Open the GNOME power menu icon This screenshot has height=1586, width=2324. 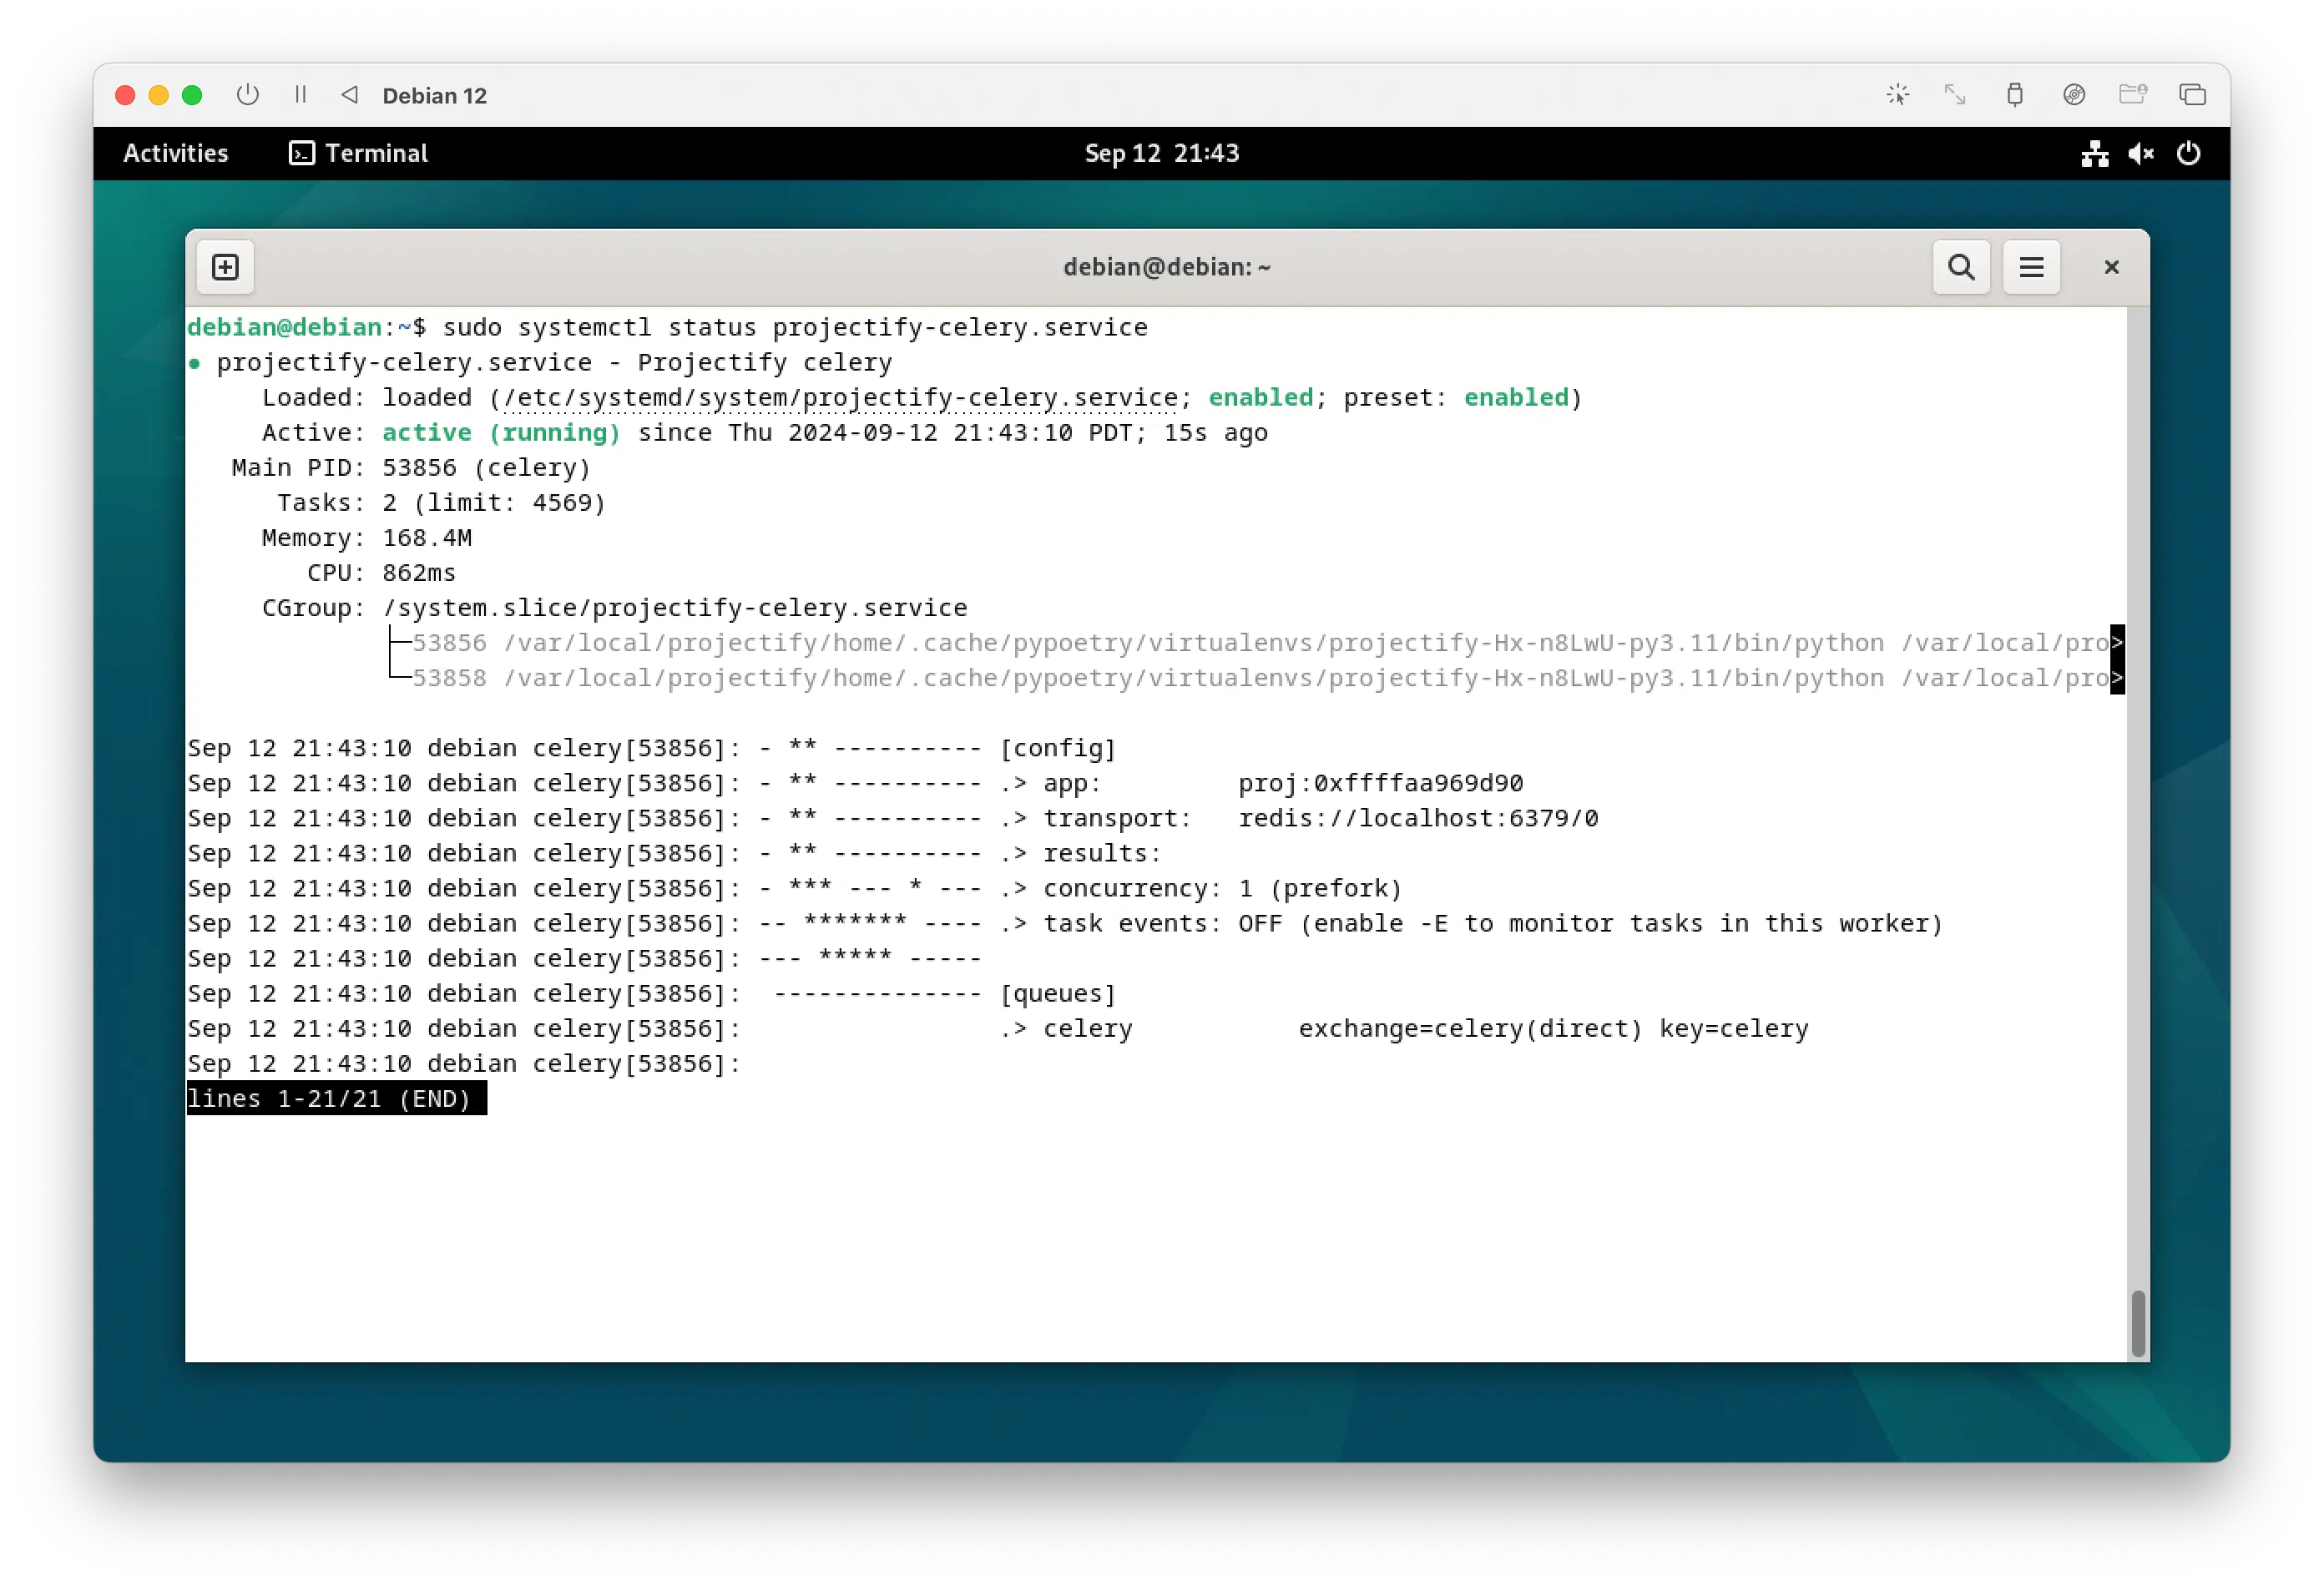(x=2187, y=153)
